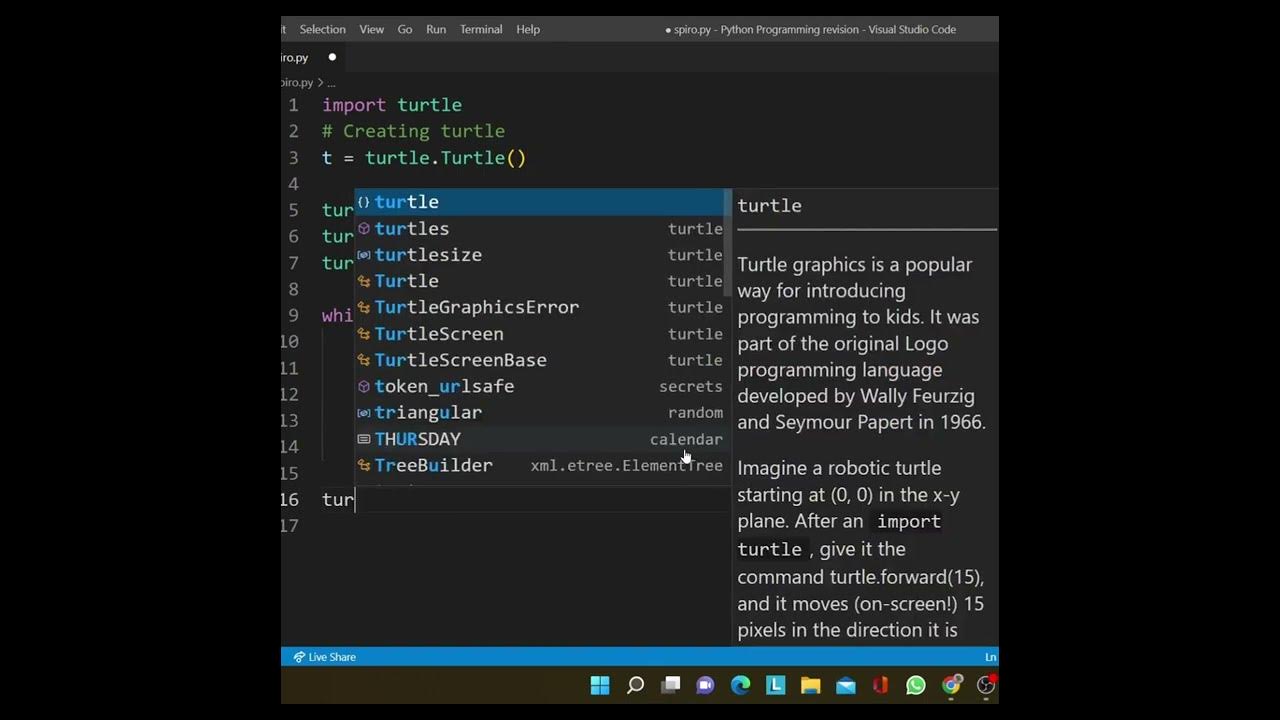
Task: Click the cube icon beside 'token_urlsafe'
Action: pyautogui.click(x=364, y=386)
